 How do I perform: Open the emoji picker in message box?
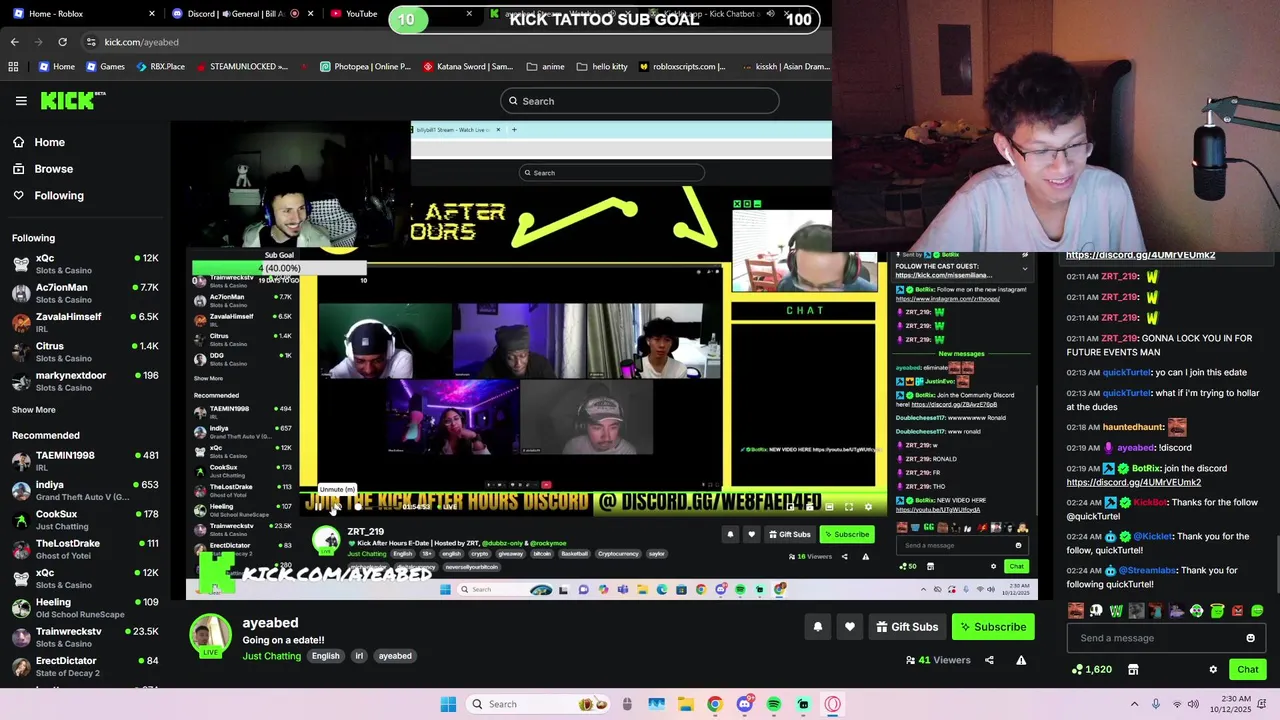[1250, 638]
